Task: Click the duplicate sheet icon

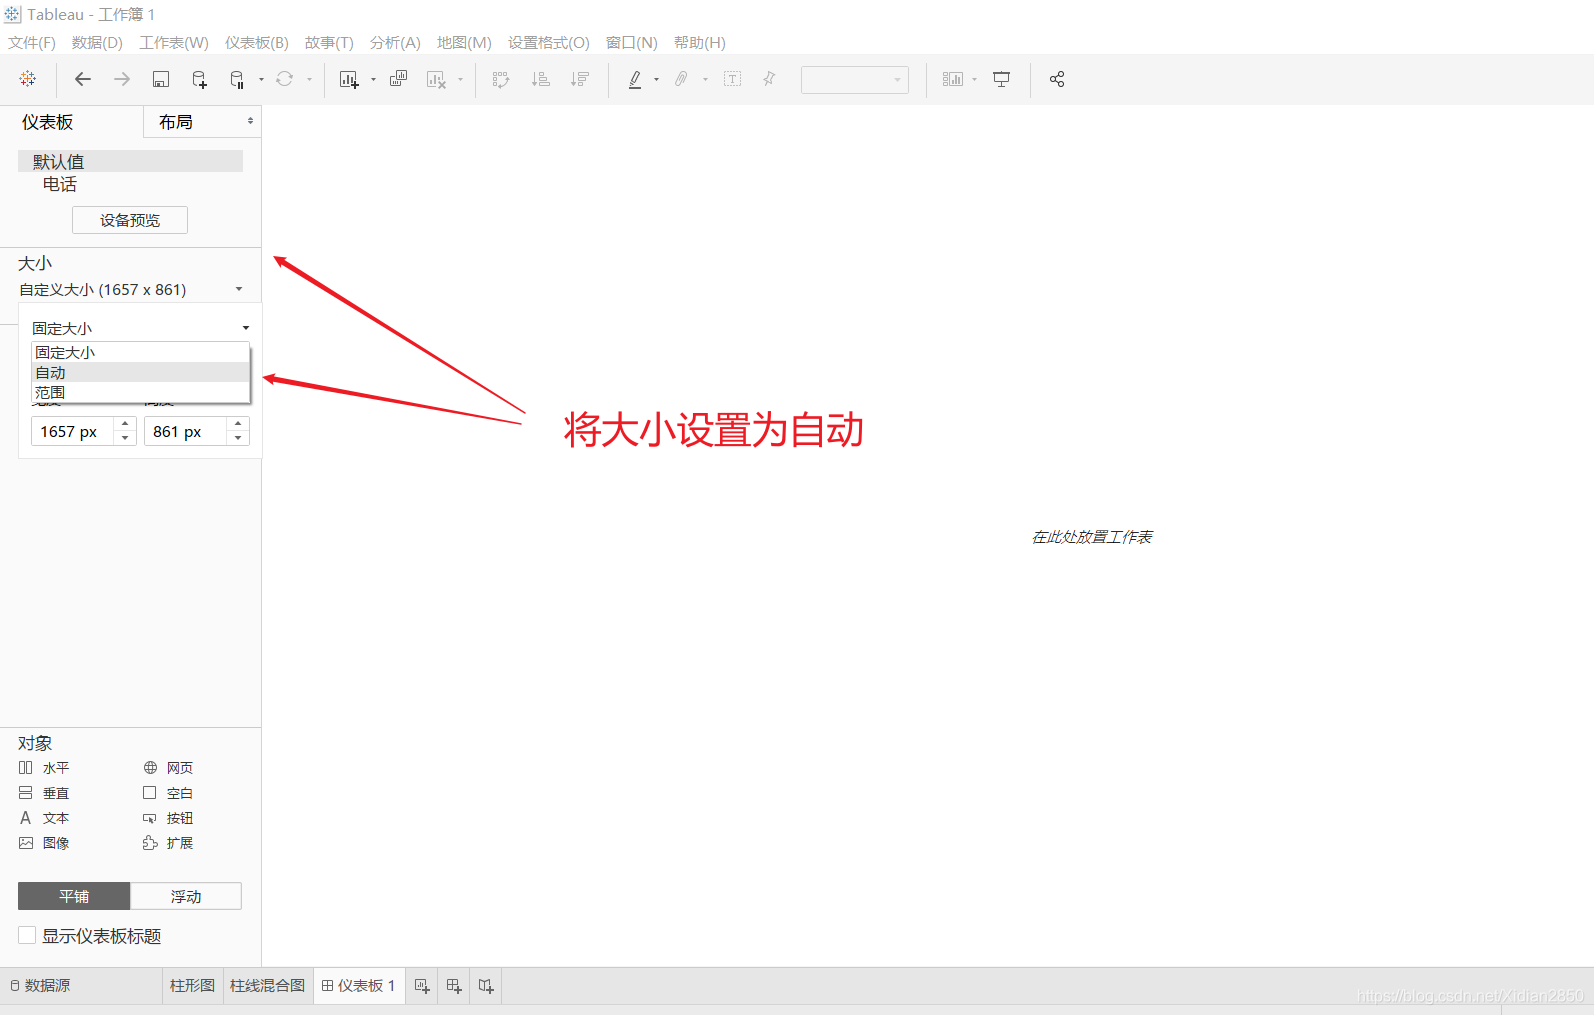Action: [398, 79]
